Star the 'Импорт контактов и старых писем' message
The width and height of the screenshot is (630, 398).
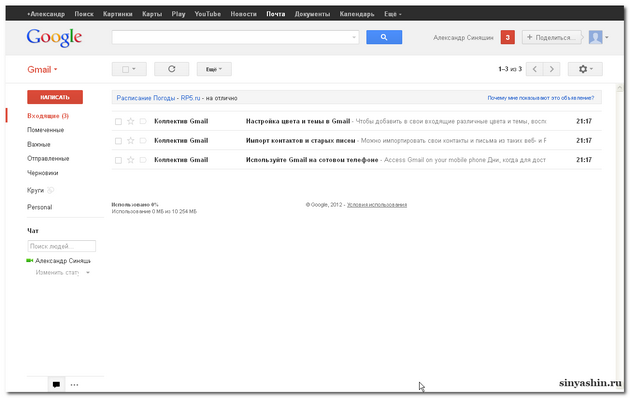(x=131, y=141)
